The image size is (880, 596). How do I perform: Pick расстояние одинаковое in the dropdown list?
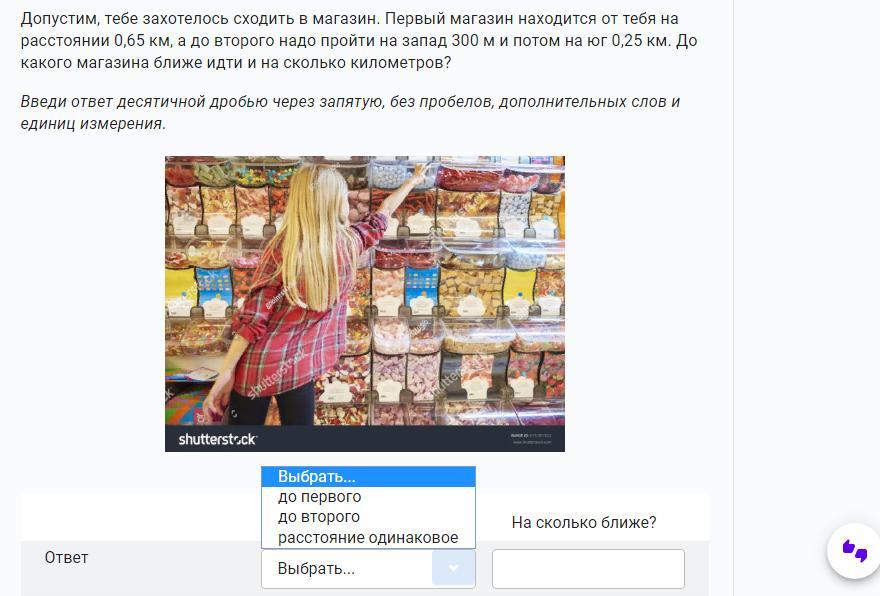coord(368,538)
